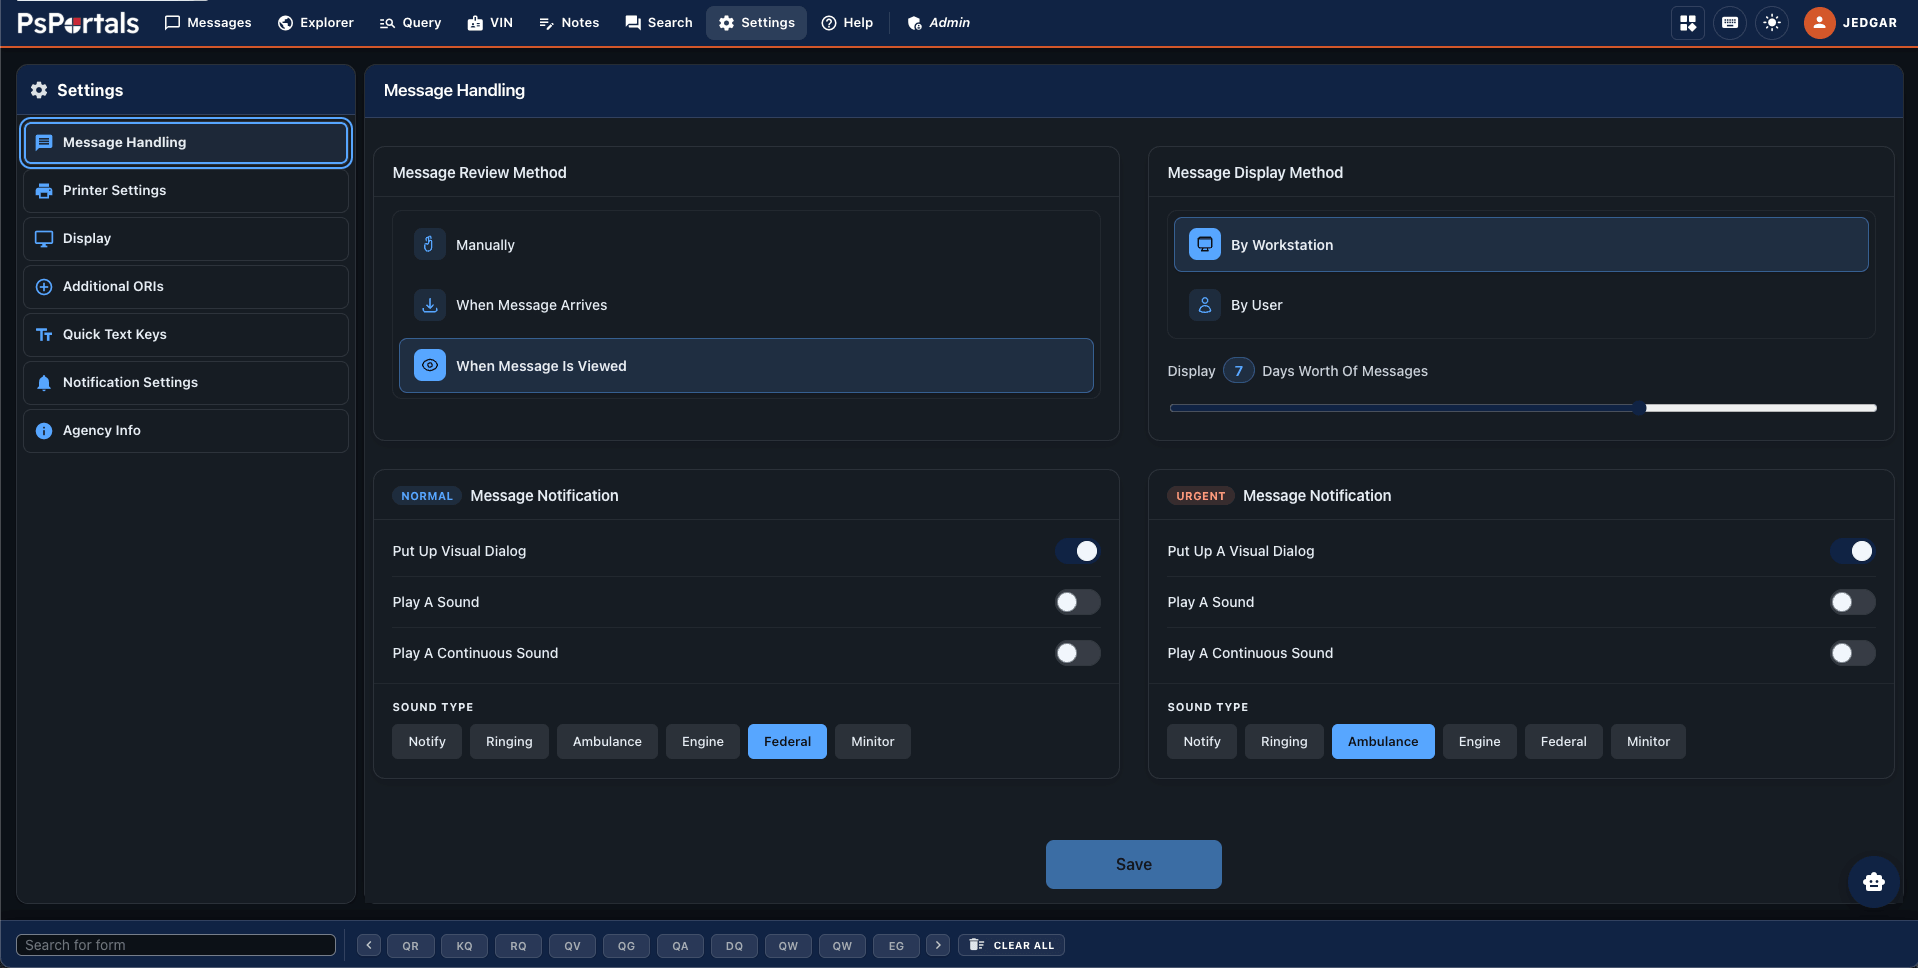This screenshot has width=1918, height=968.
Task: Save the message handling settings
Action: coord(1133,864)
